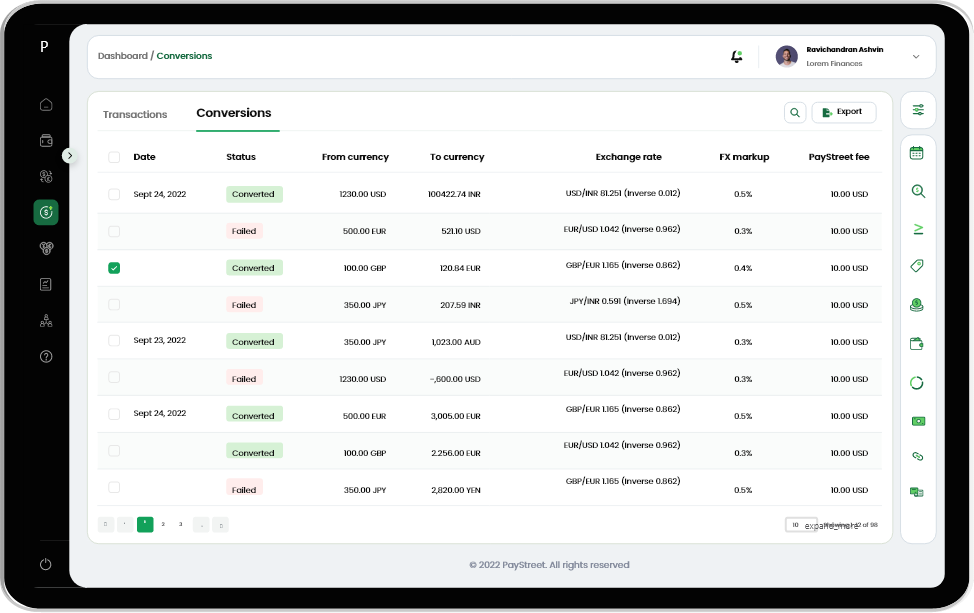Check the checkbox for Sept 24 USD/INR row
The image size is (974, 613).
[114, 194]
